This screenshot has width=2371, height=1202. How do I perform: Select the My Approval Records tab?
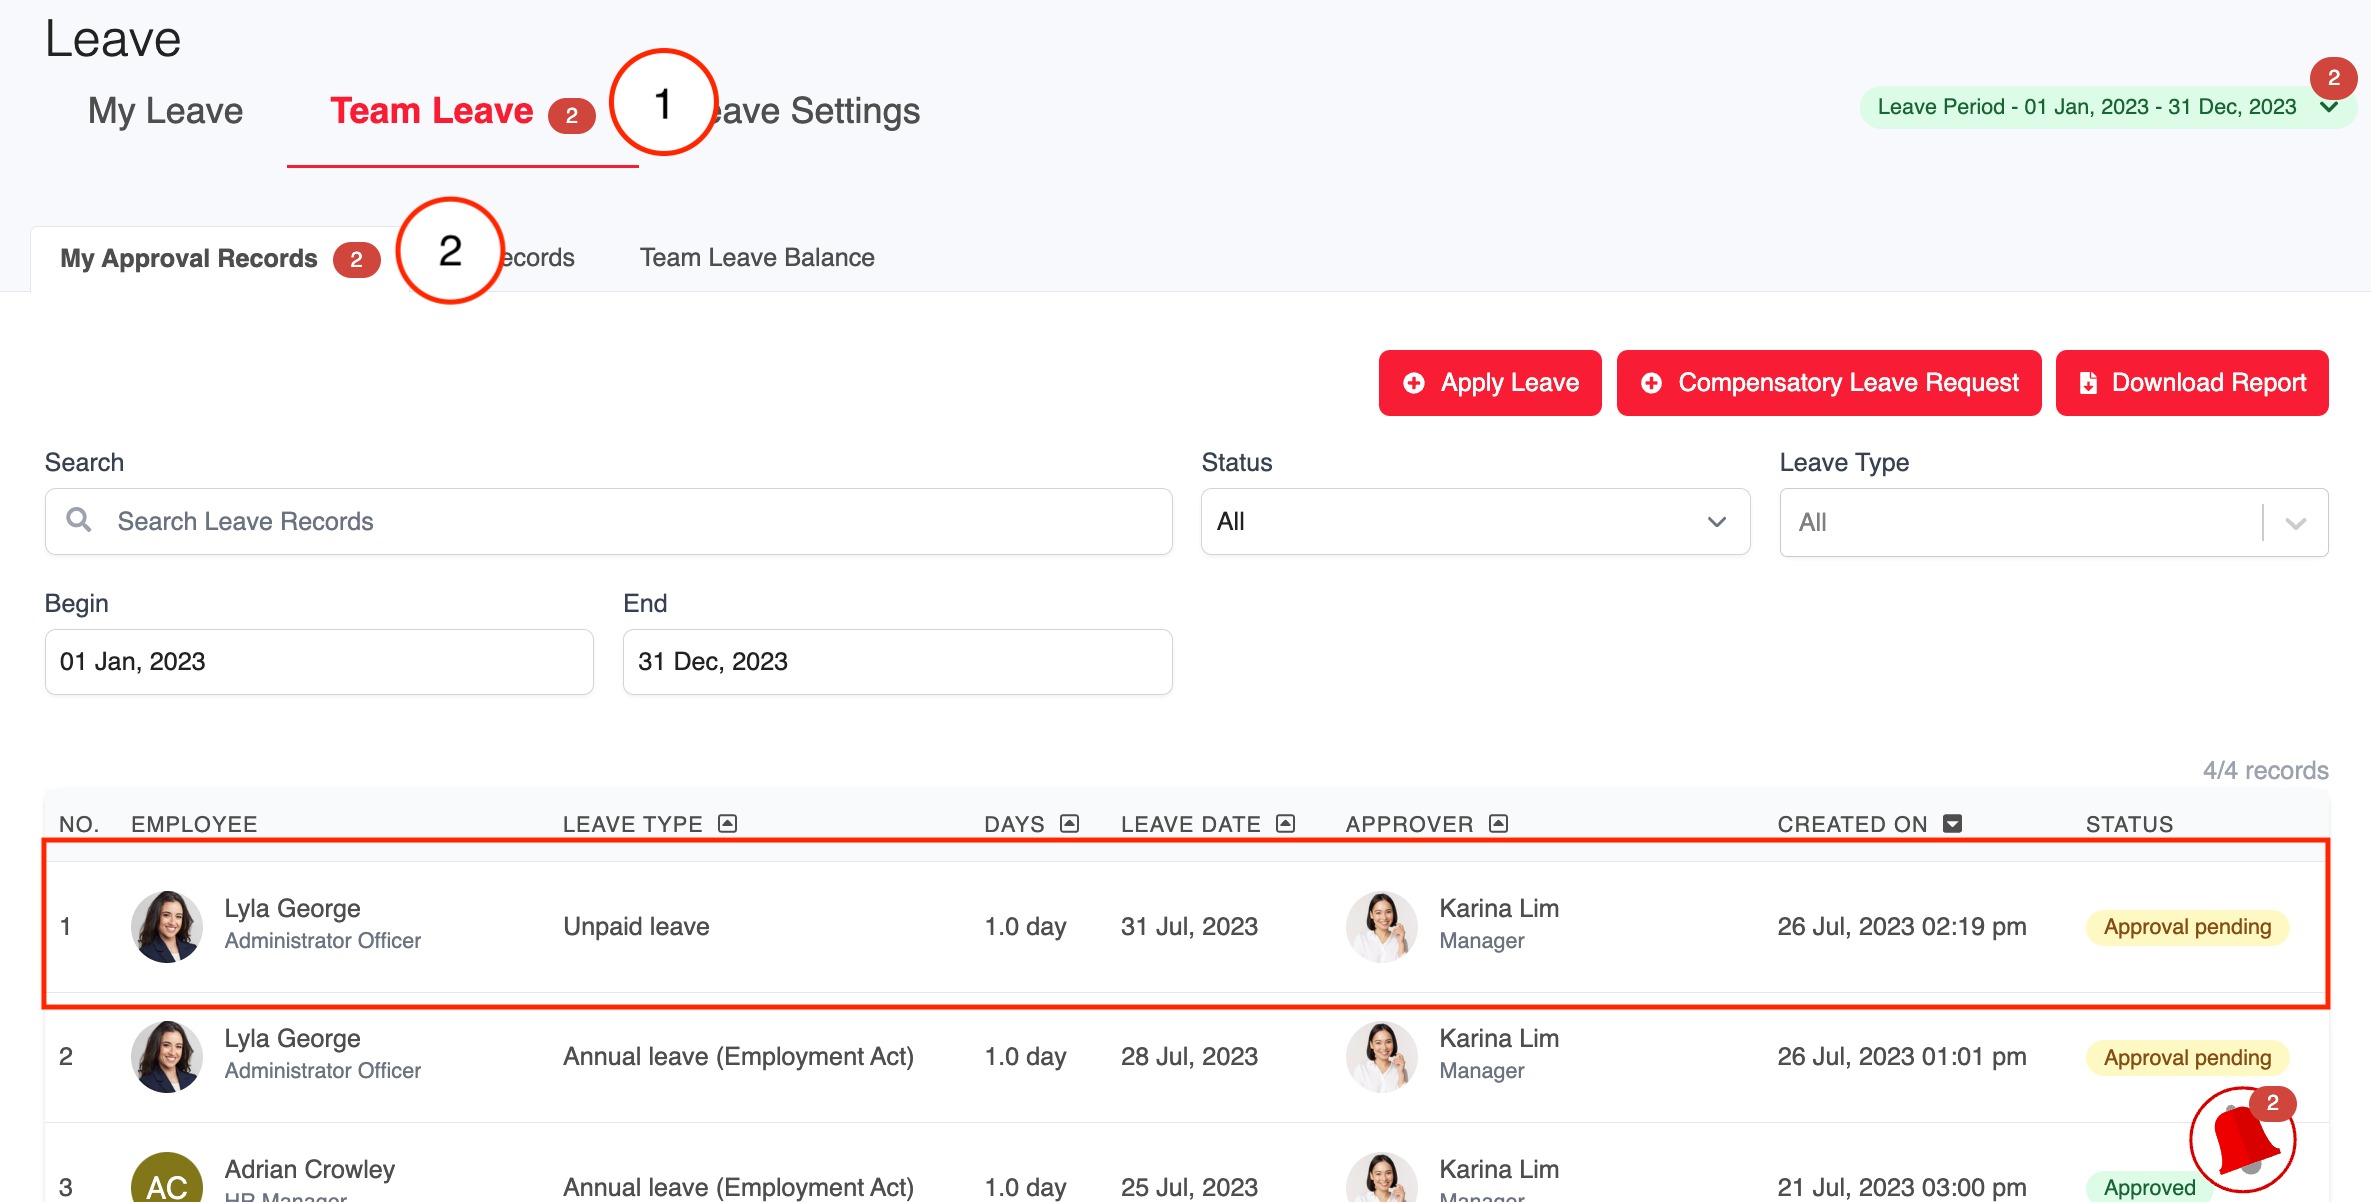point(189,259)
